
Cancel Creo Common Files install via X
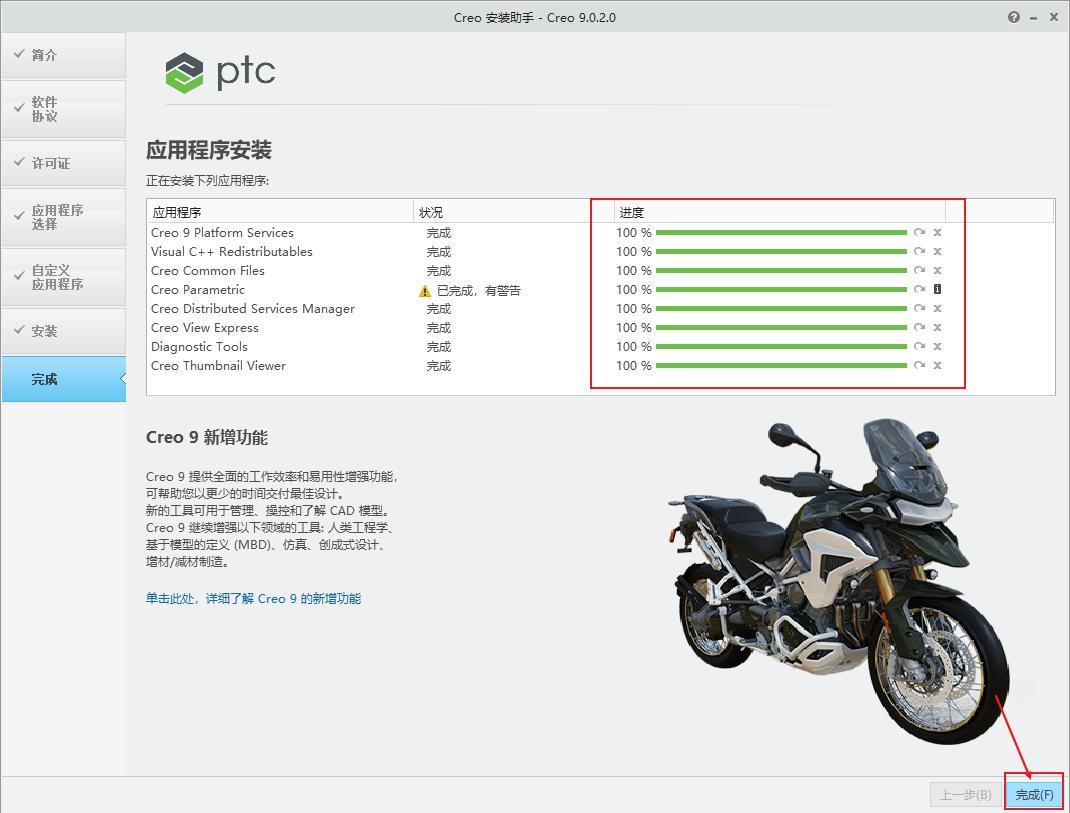937,271
